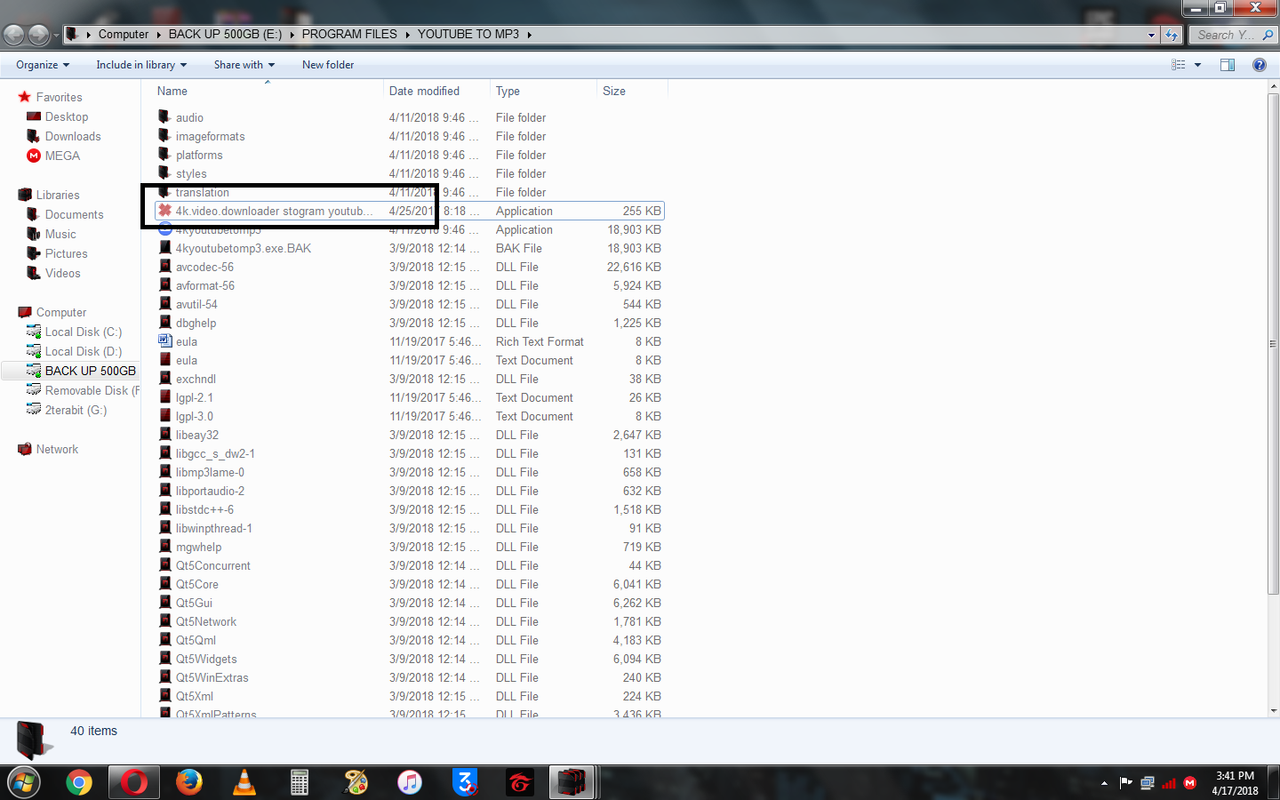Open Calculator from the taskbar
This screenshot has height=800, width=1280.
[x=298, y=782]
